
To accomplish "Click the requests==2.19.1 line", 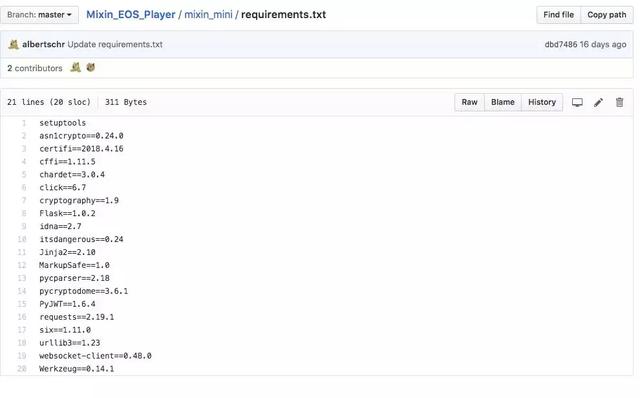I will 77,317.
